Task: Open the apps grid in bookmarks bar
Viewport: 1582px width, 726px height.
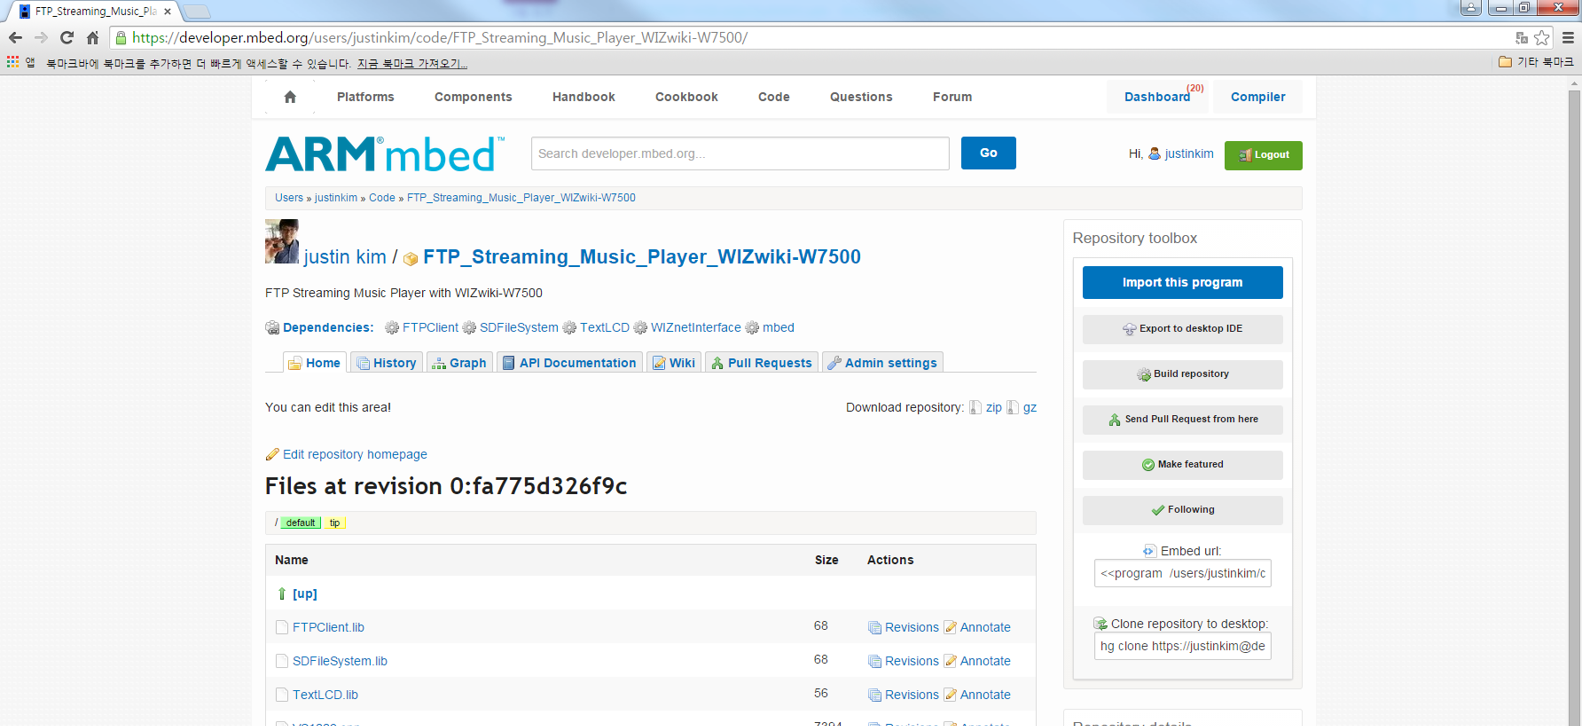Action: tap(13, 62)
